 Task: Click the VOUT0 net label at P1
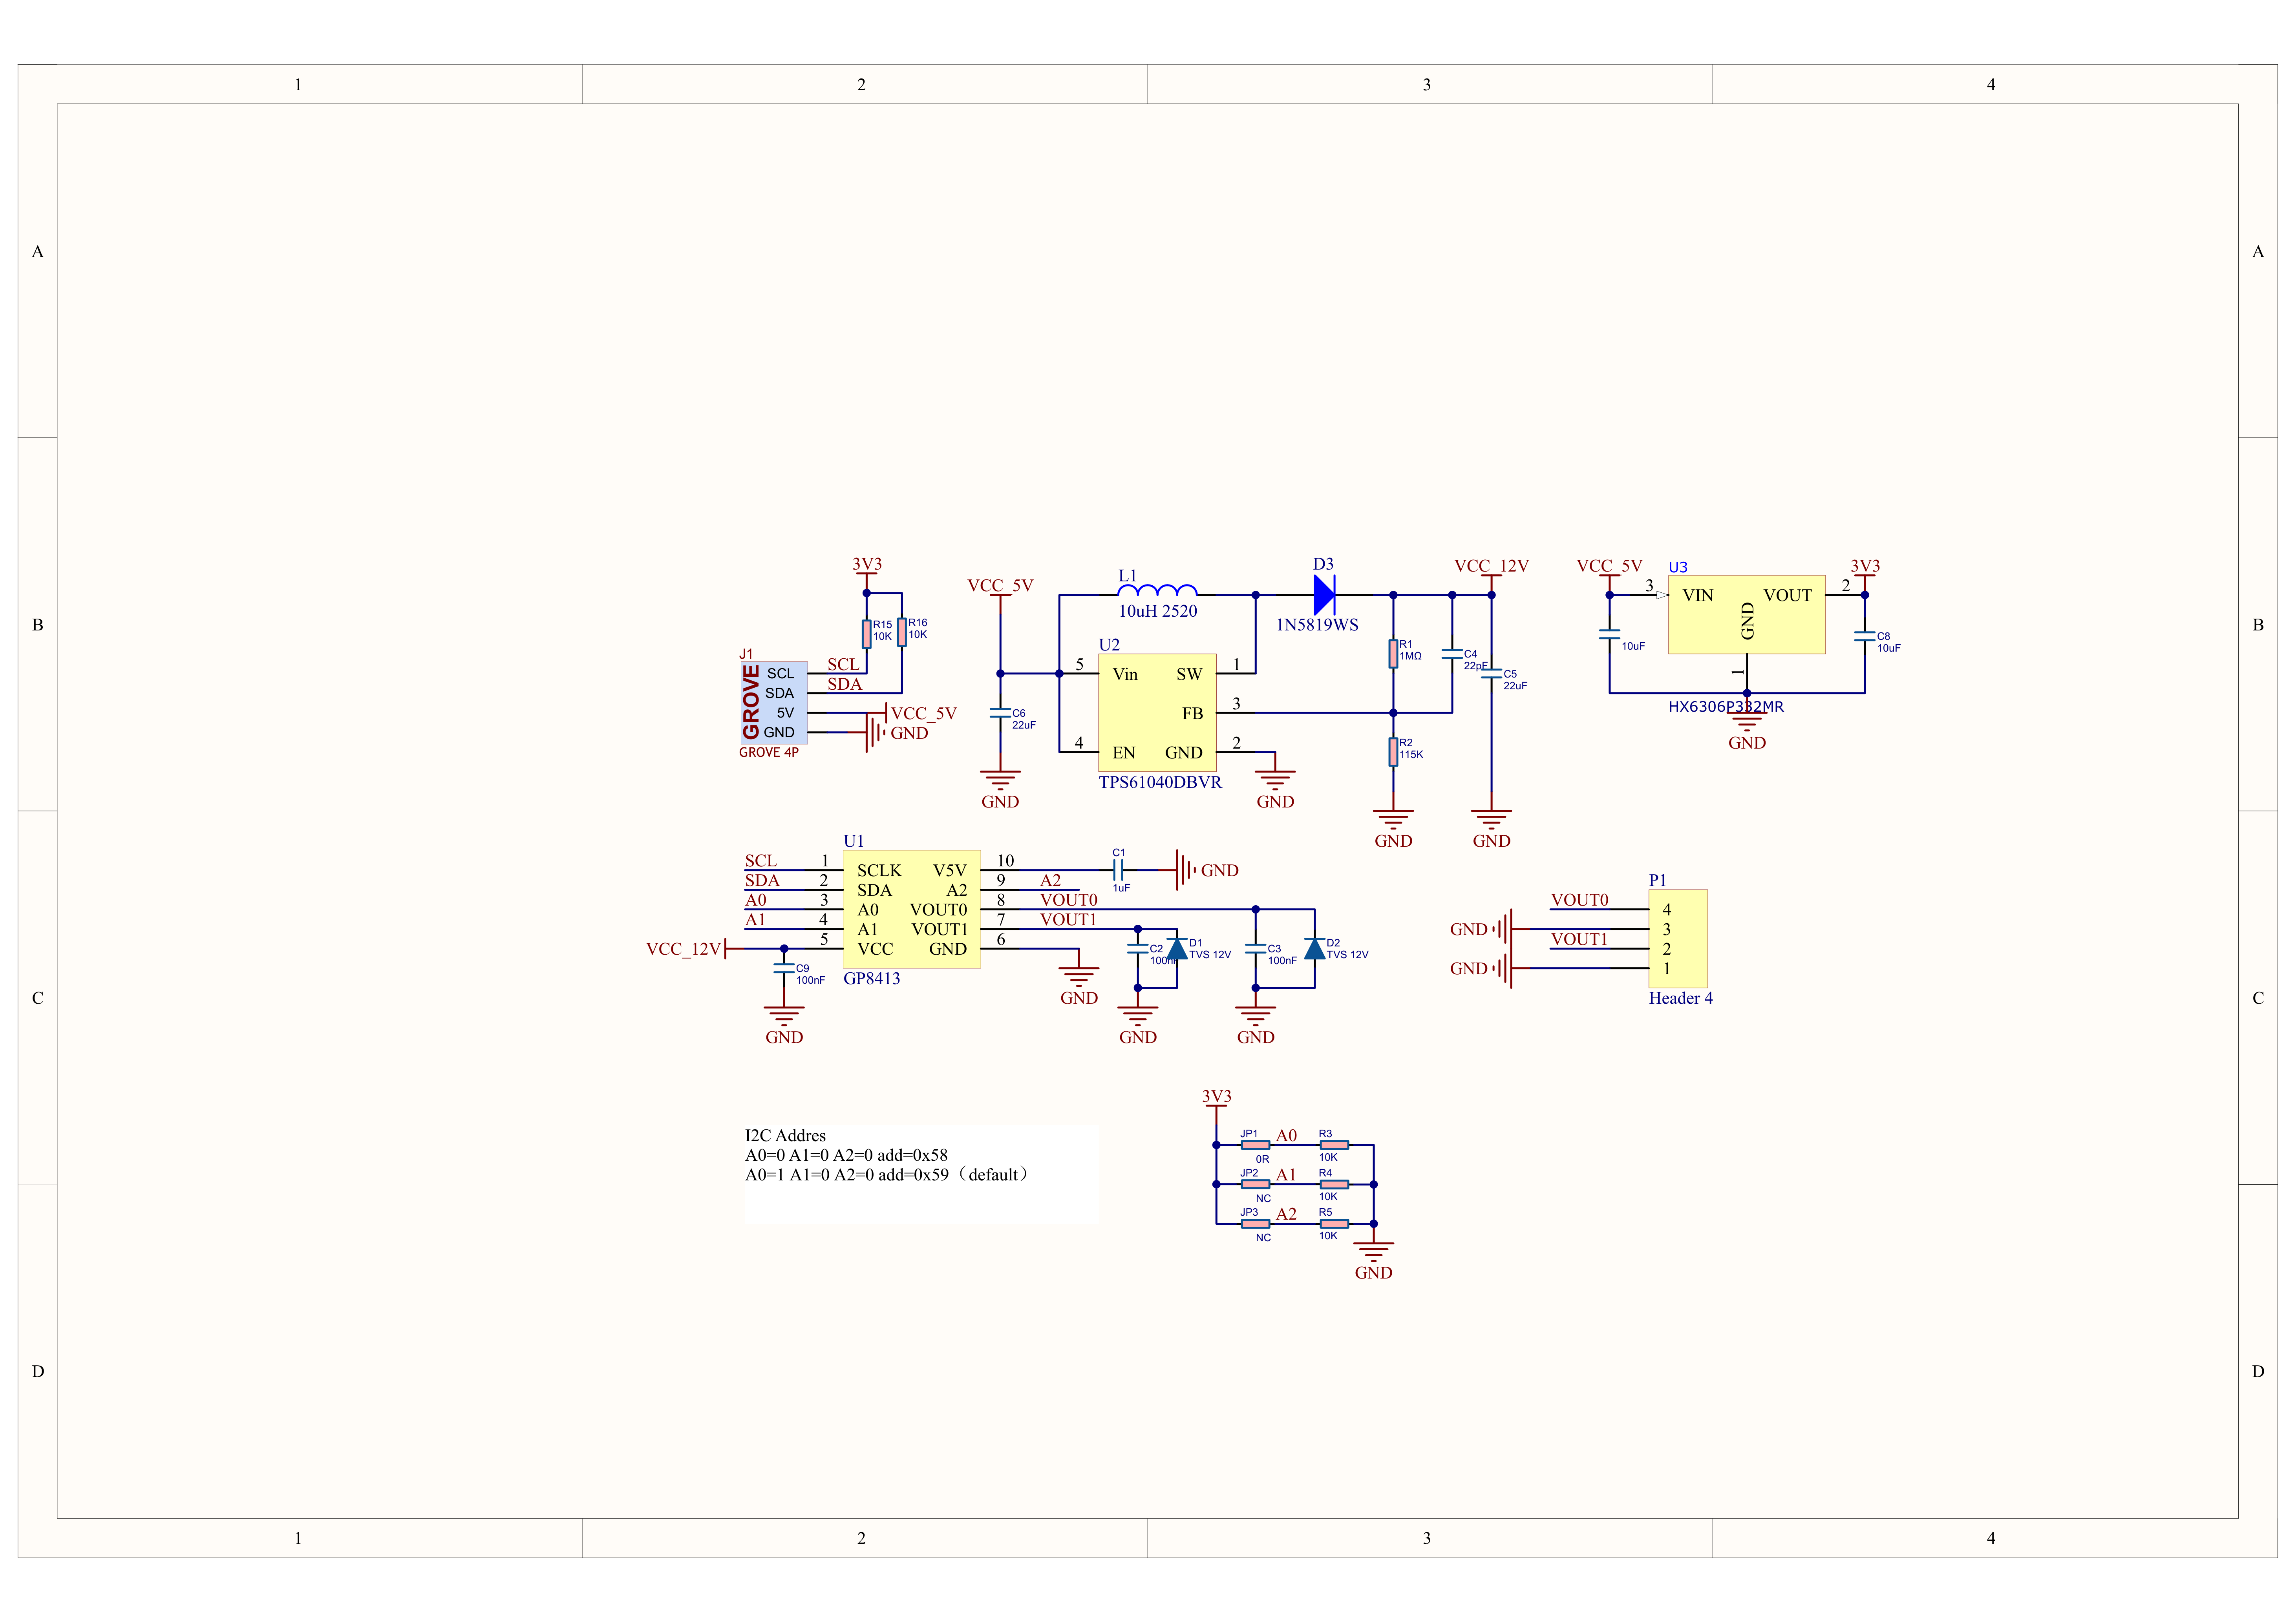click(x=1579, y=900)
